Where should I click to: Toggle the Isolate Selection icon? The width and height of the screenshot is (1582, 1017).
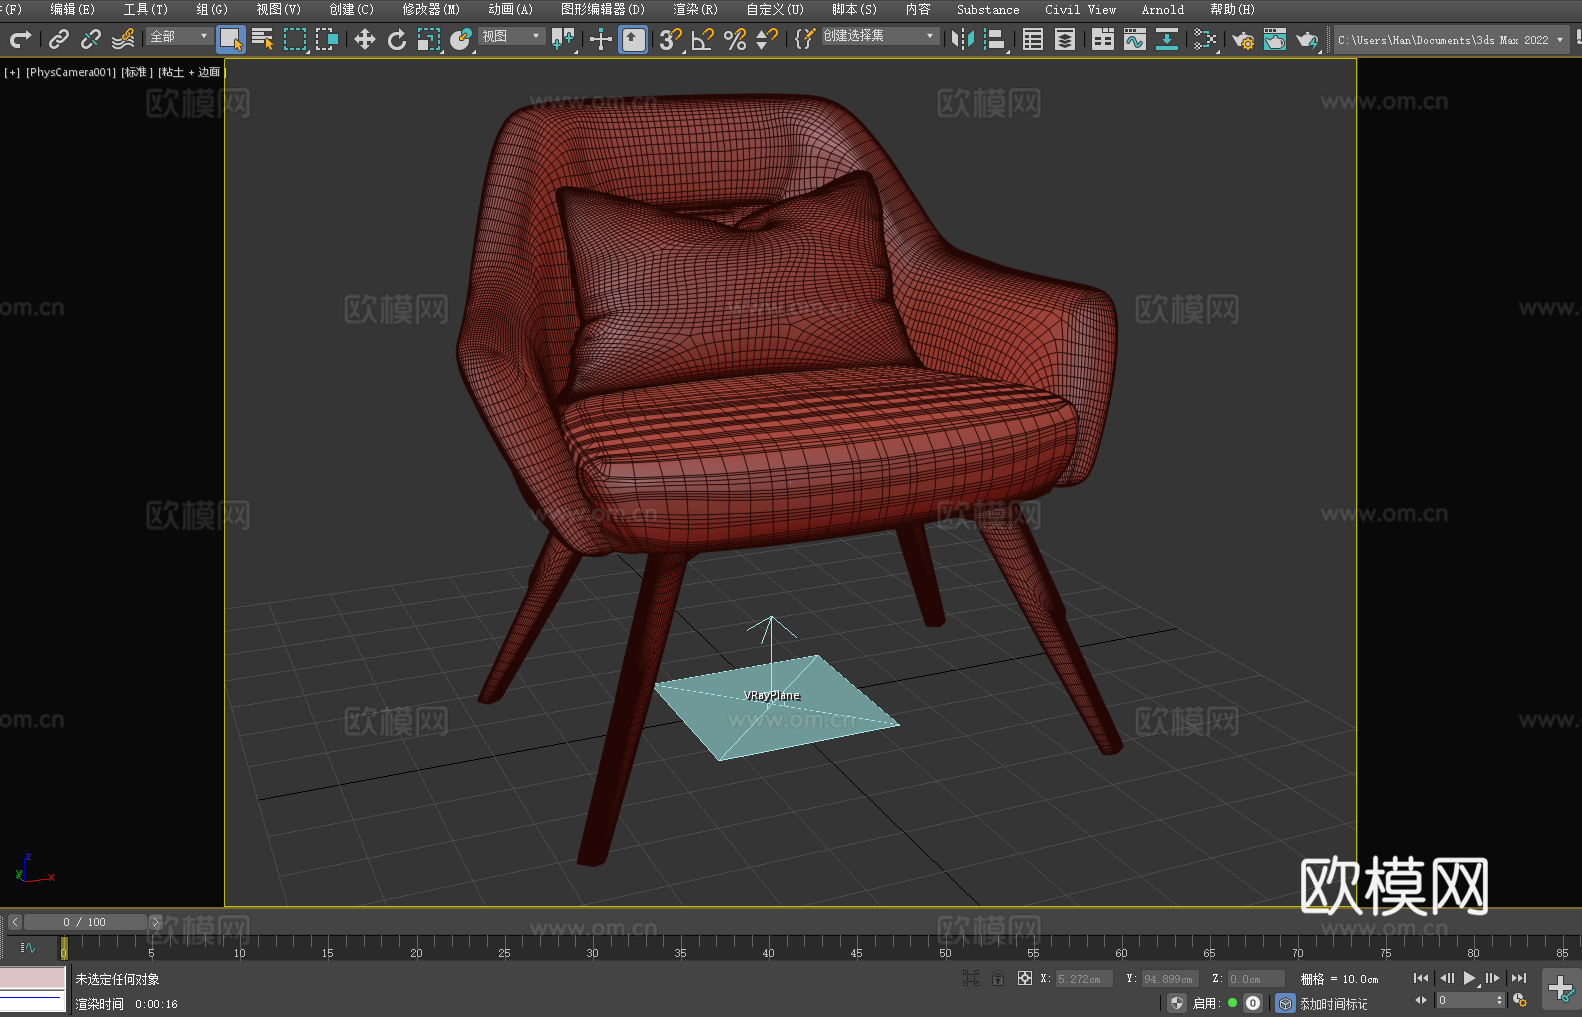point(971,978)
